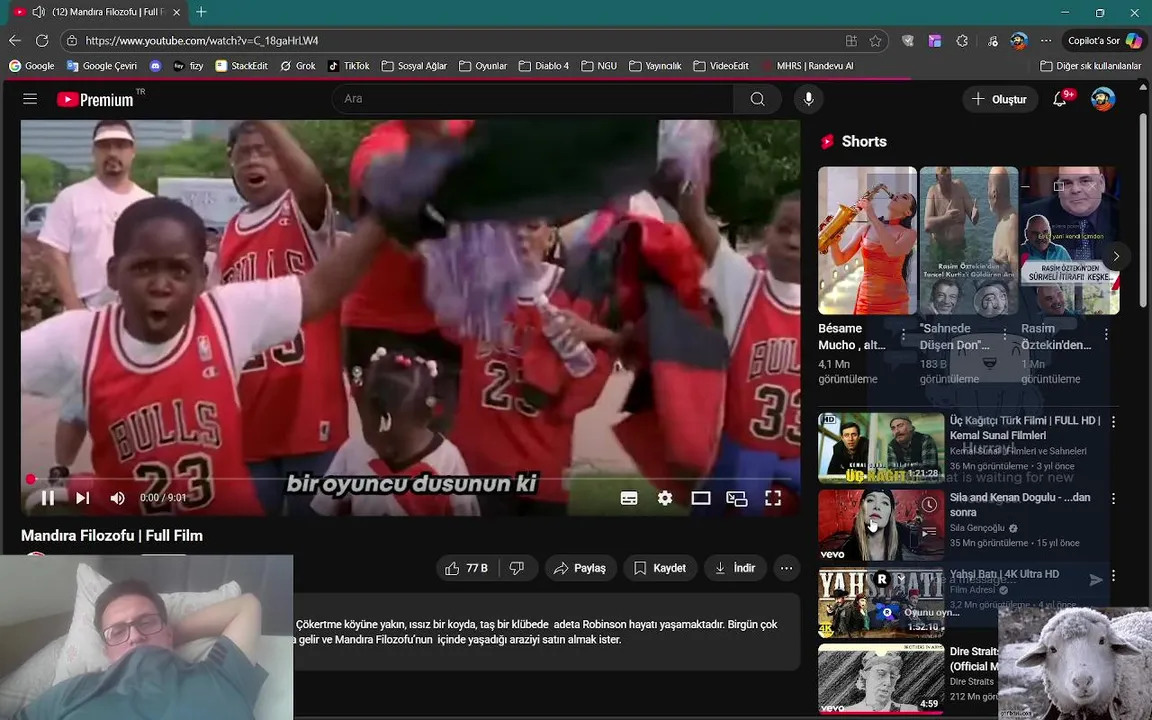Open options for Rasim Öztekin short
The image size is (1152, 720).
1106,335
